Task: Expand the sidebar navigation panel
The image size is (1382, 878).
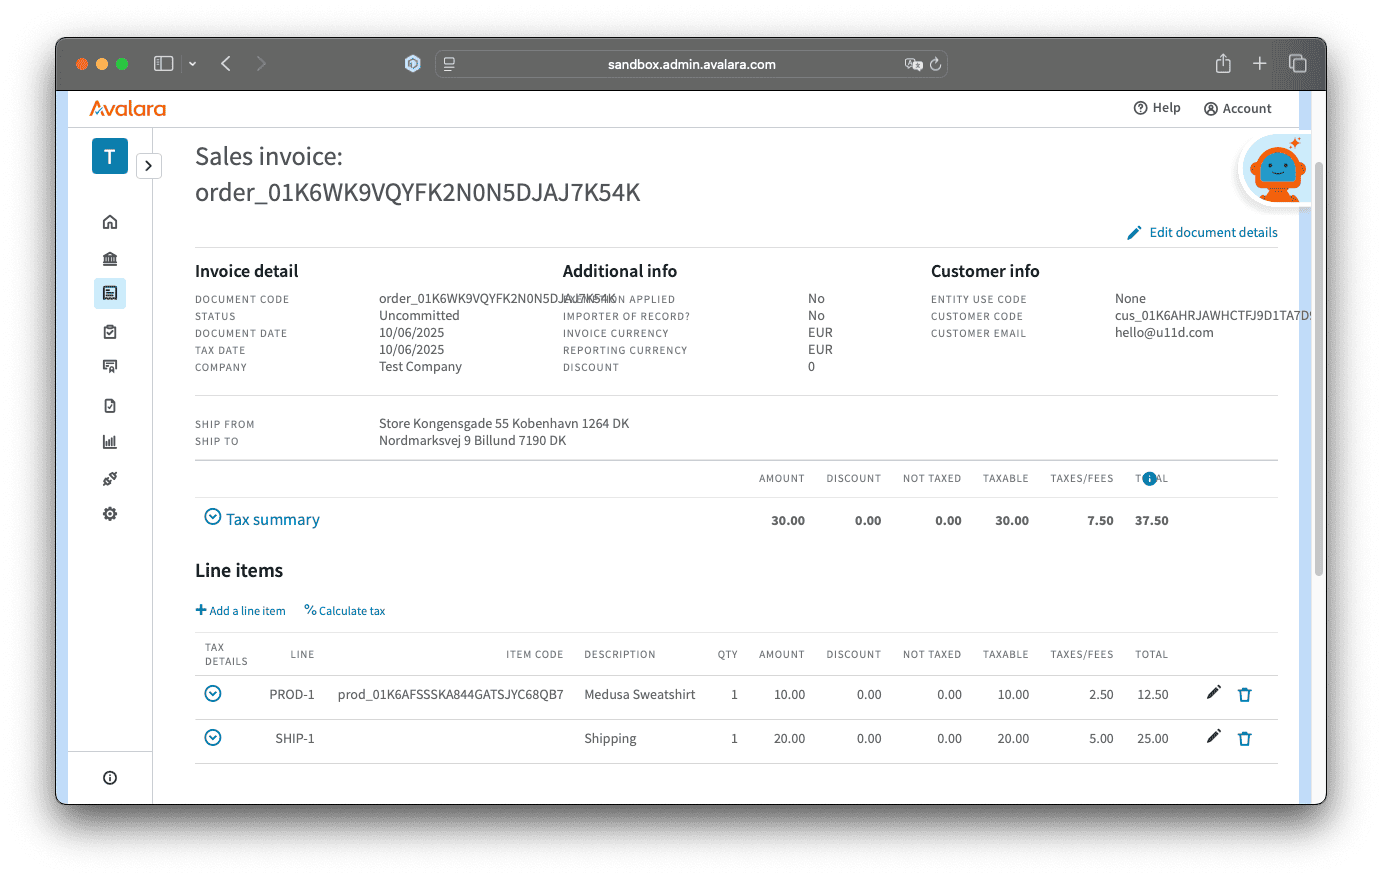Action: 148,166
